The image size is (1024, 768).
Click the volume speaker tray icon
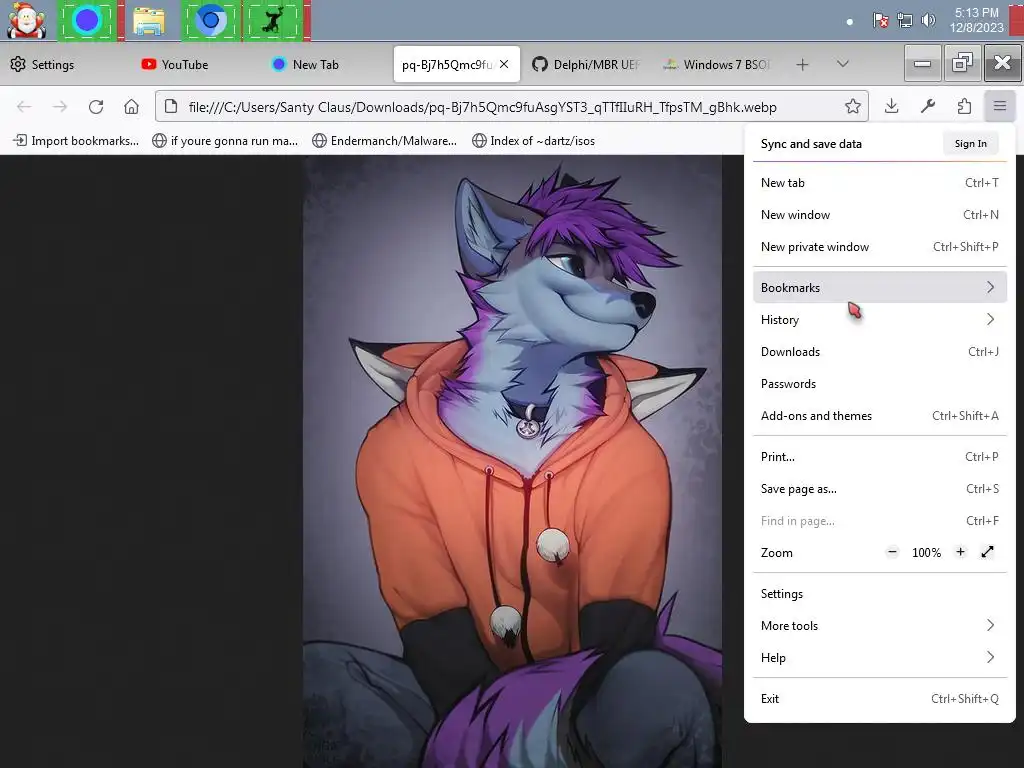coord(928,20)
